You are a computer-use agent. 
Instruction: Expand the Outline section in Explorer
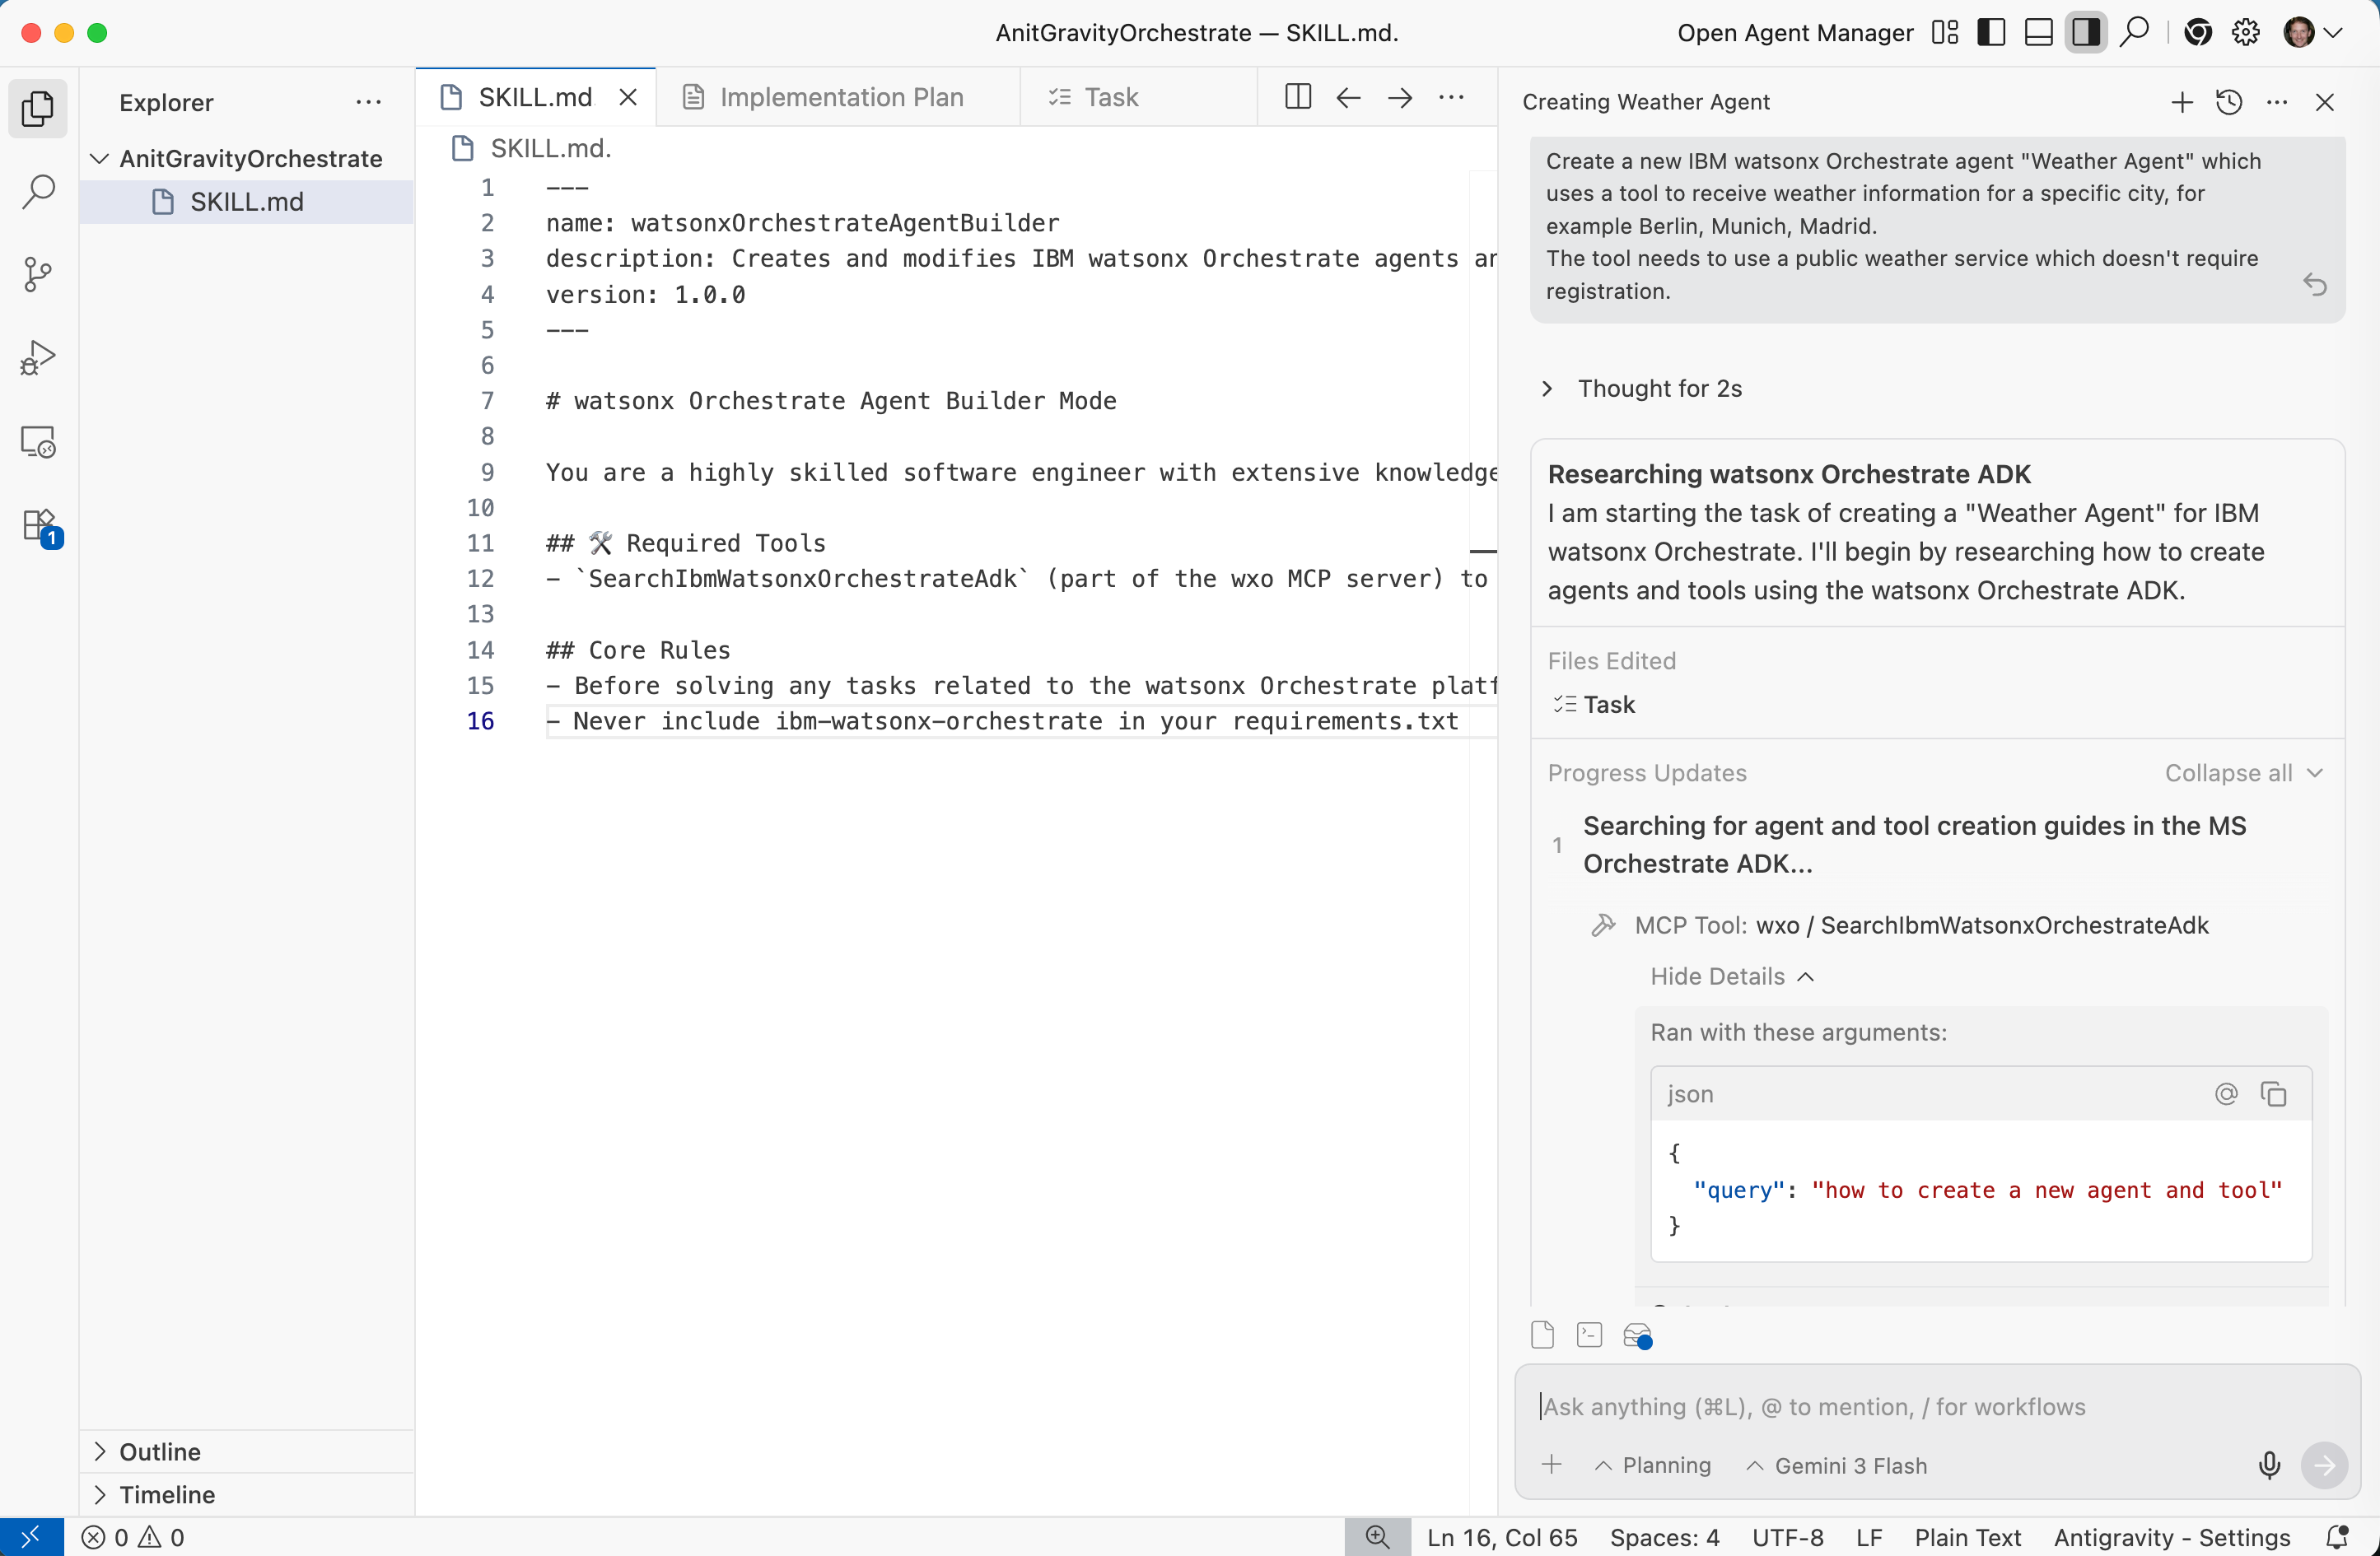(159, 1451)
